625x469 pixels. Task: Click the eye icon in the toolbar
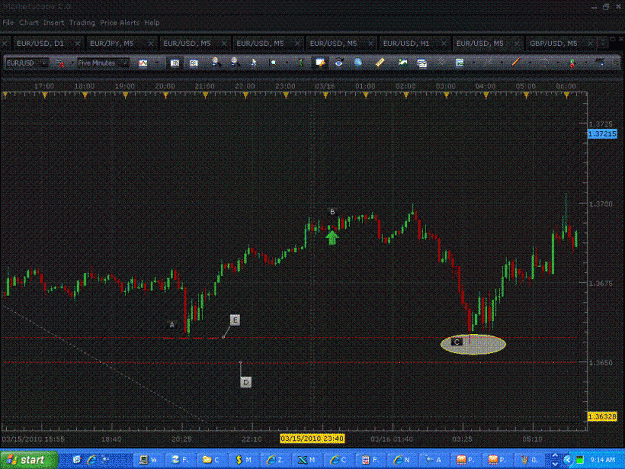click(x=339, y=63)
